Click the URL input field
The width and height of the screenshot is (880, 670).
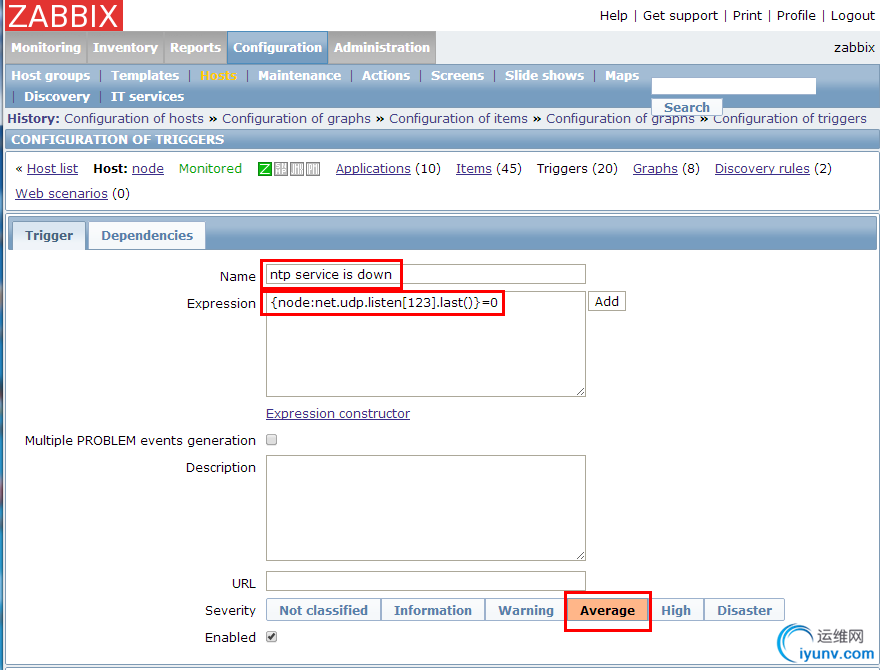click(x=425, y=581)
